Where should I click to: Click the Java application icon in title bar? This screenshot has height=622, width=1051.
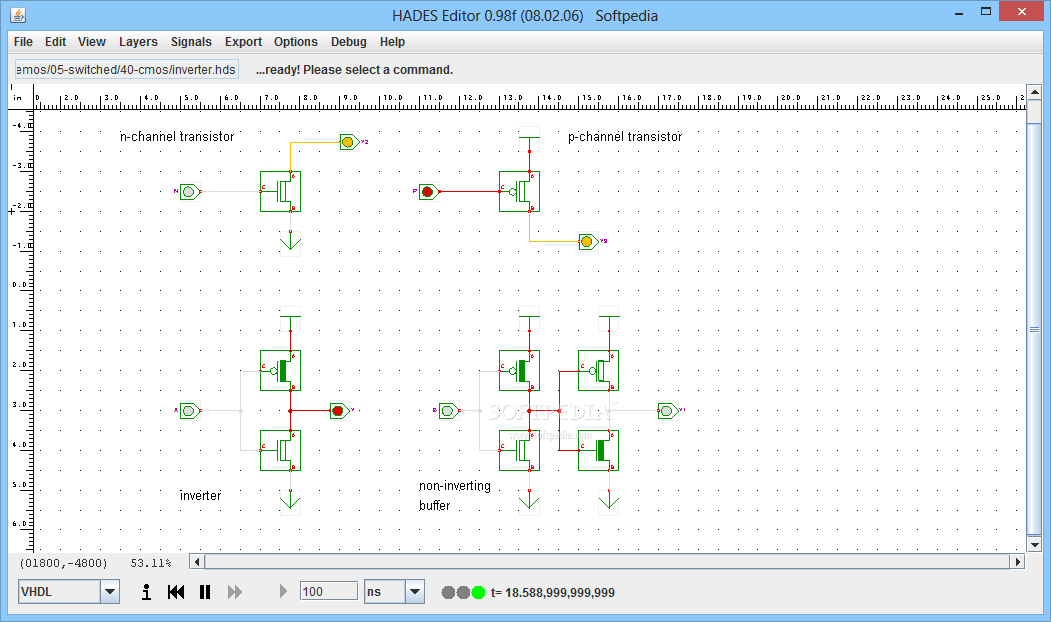(x=18, y=15)
